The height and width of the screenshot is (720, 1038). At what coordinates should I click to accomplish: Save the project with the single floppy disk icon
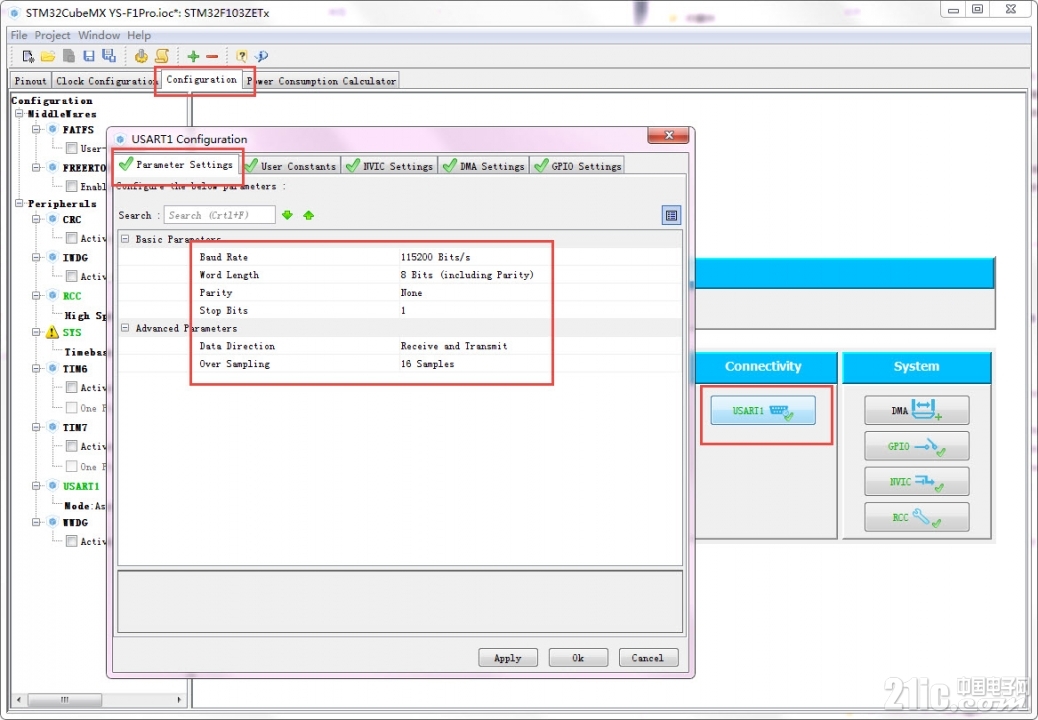click(89, 56)
